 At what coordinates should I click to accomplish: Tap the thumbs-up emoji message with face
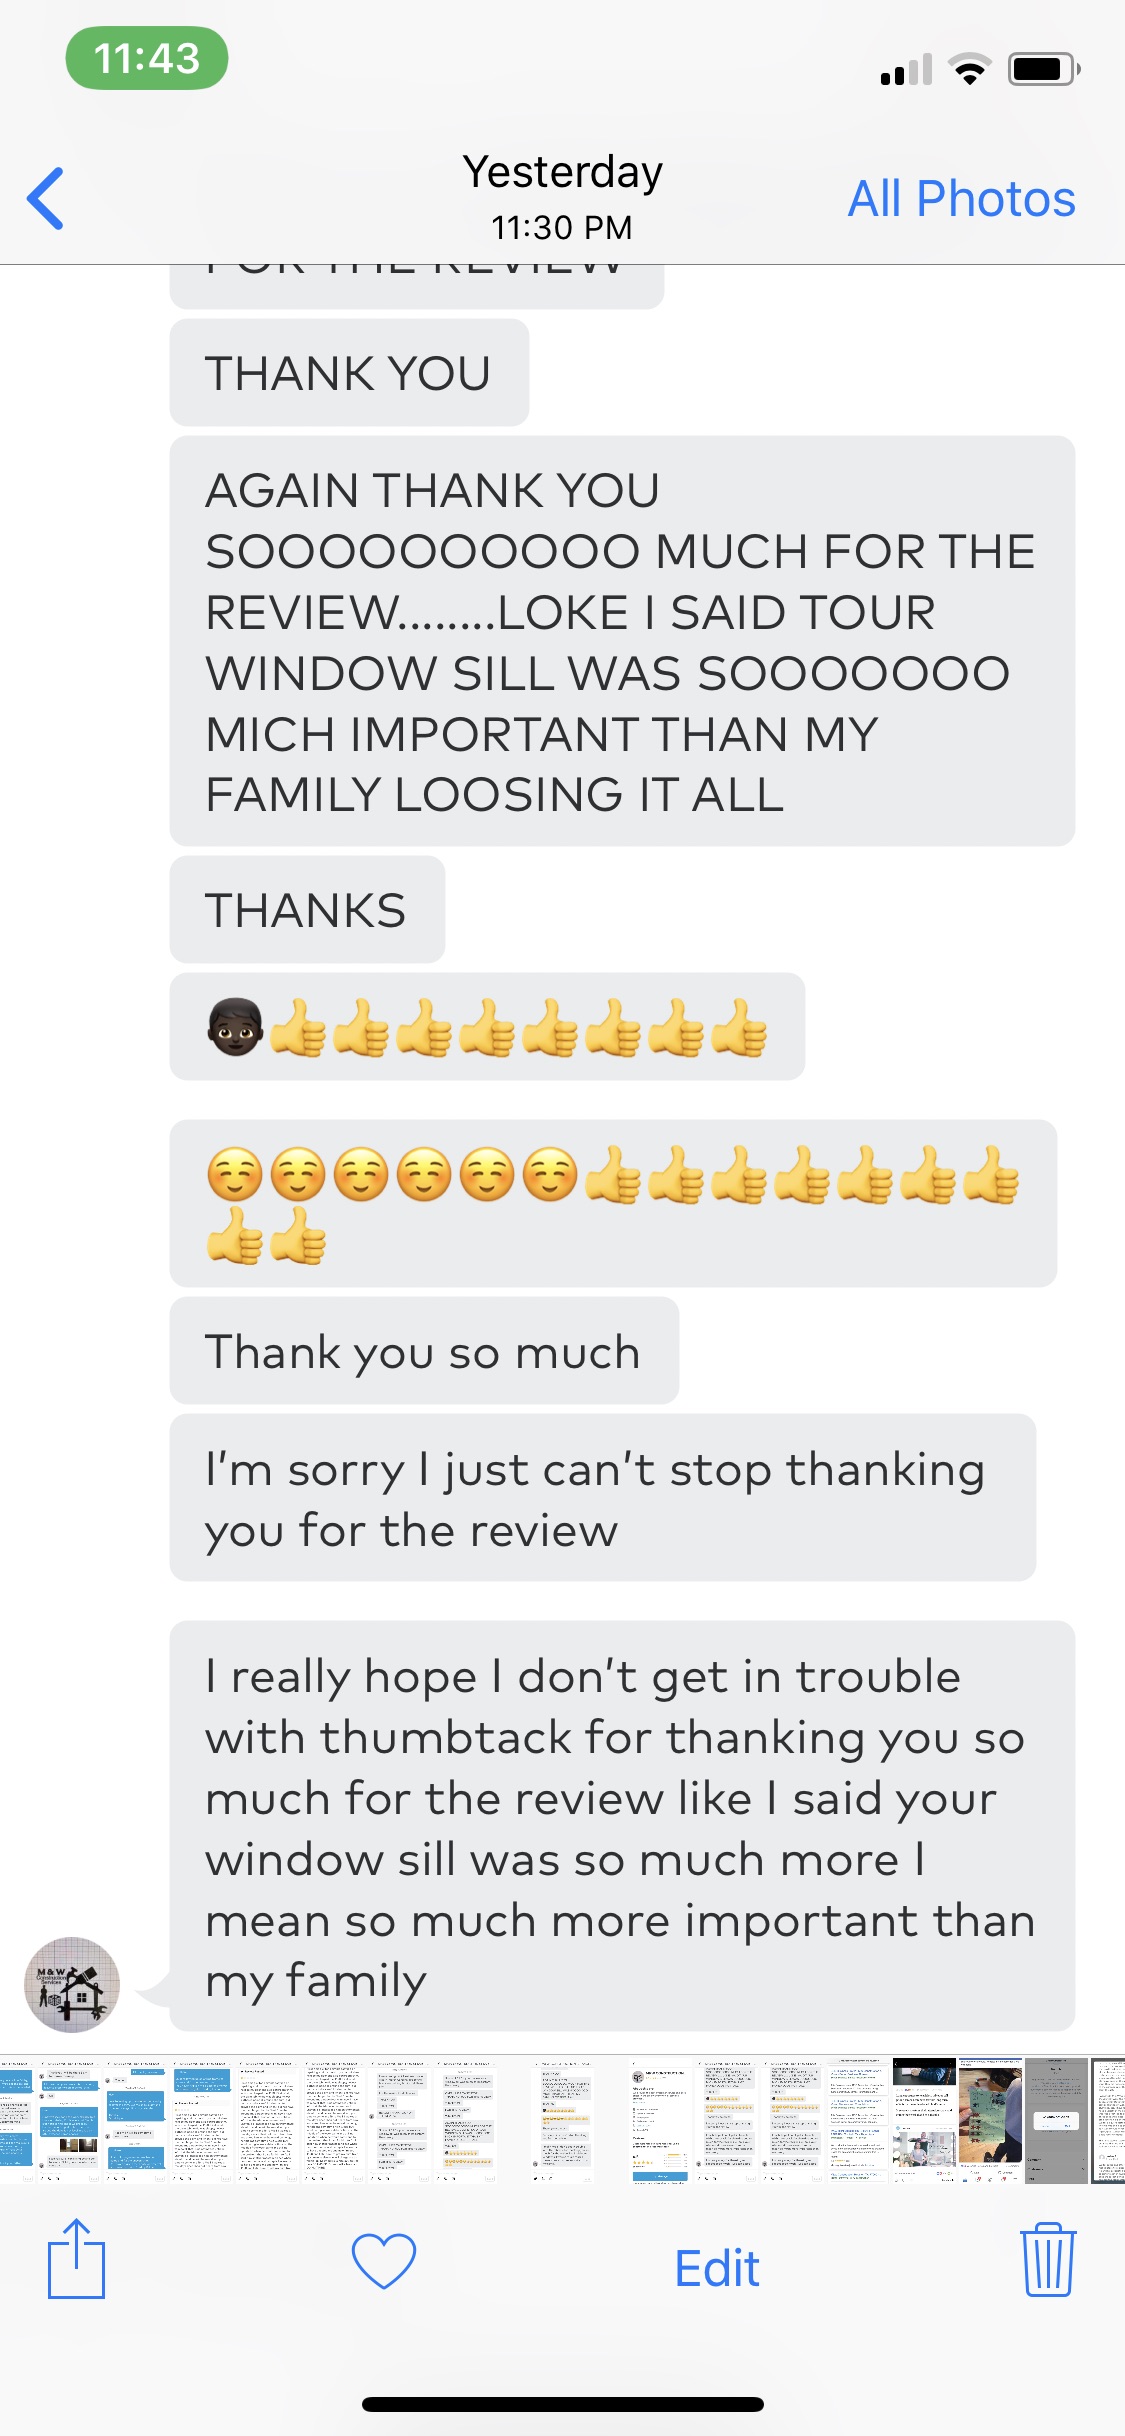pos(487,1027)
